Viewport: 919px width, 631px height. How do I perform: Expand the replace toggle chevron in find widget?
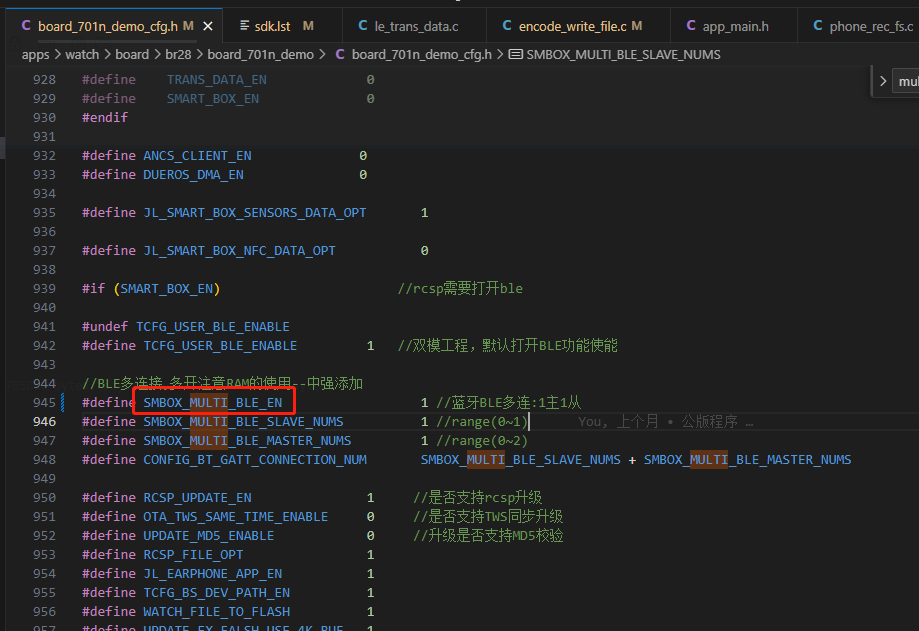pos(883,81)
